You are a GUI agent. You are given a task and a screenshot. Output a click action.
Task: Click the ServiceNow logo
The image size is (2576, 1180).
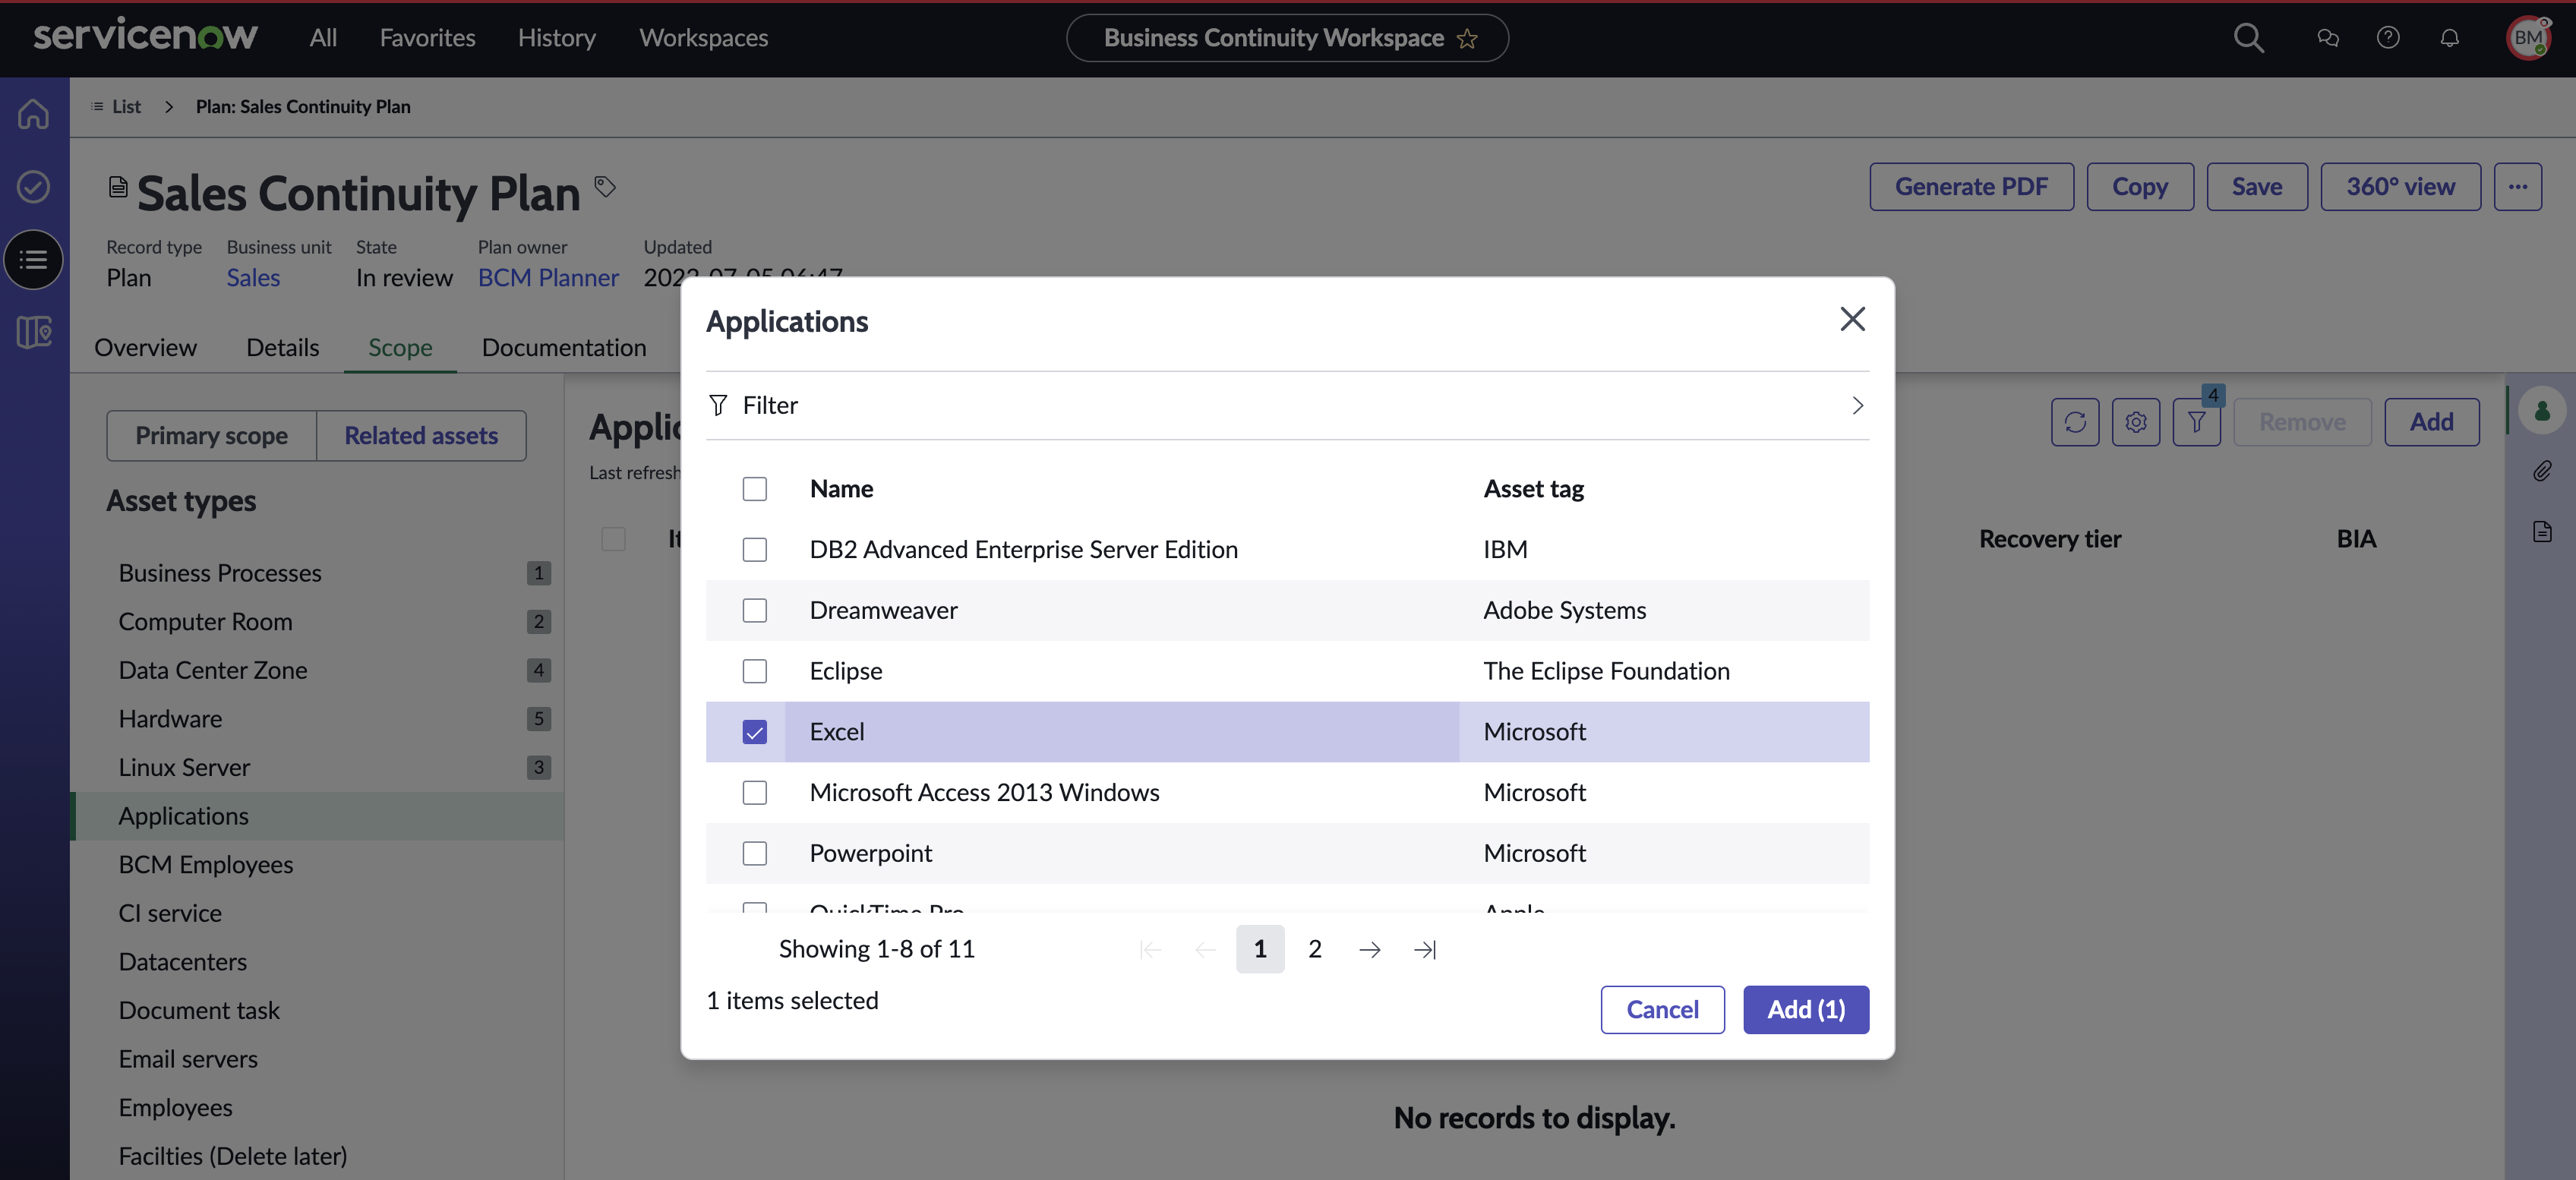point(145,36)
